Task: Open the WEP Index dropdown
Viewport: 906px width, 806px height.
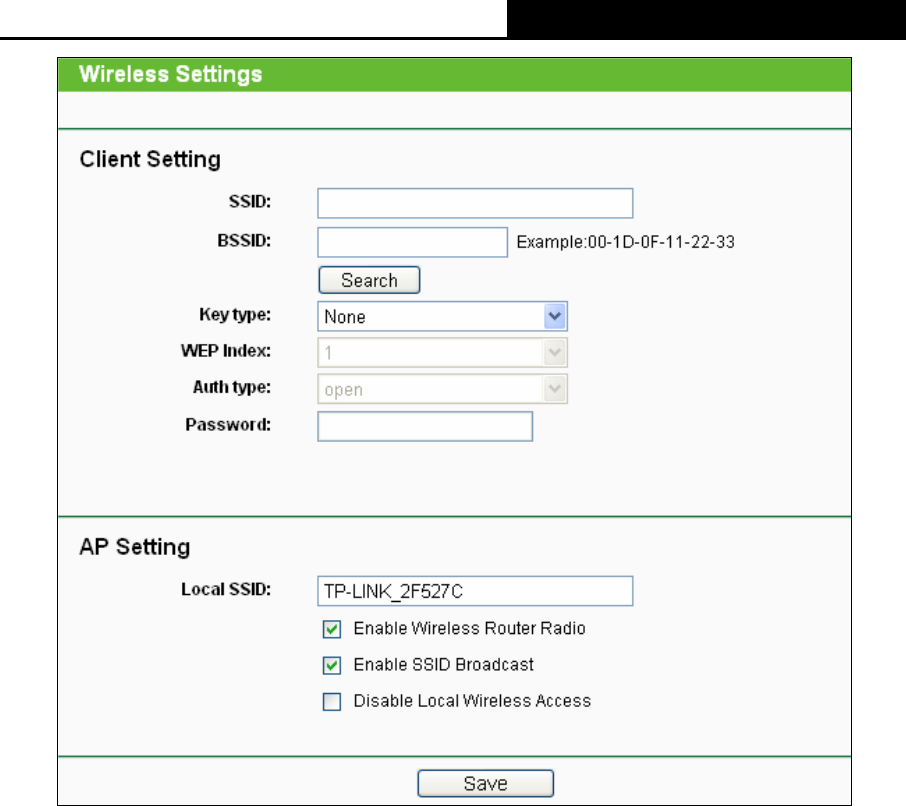Action: [x=443, y=352]
